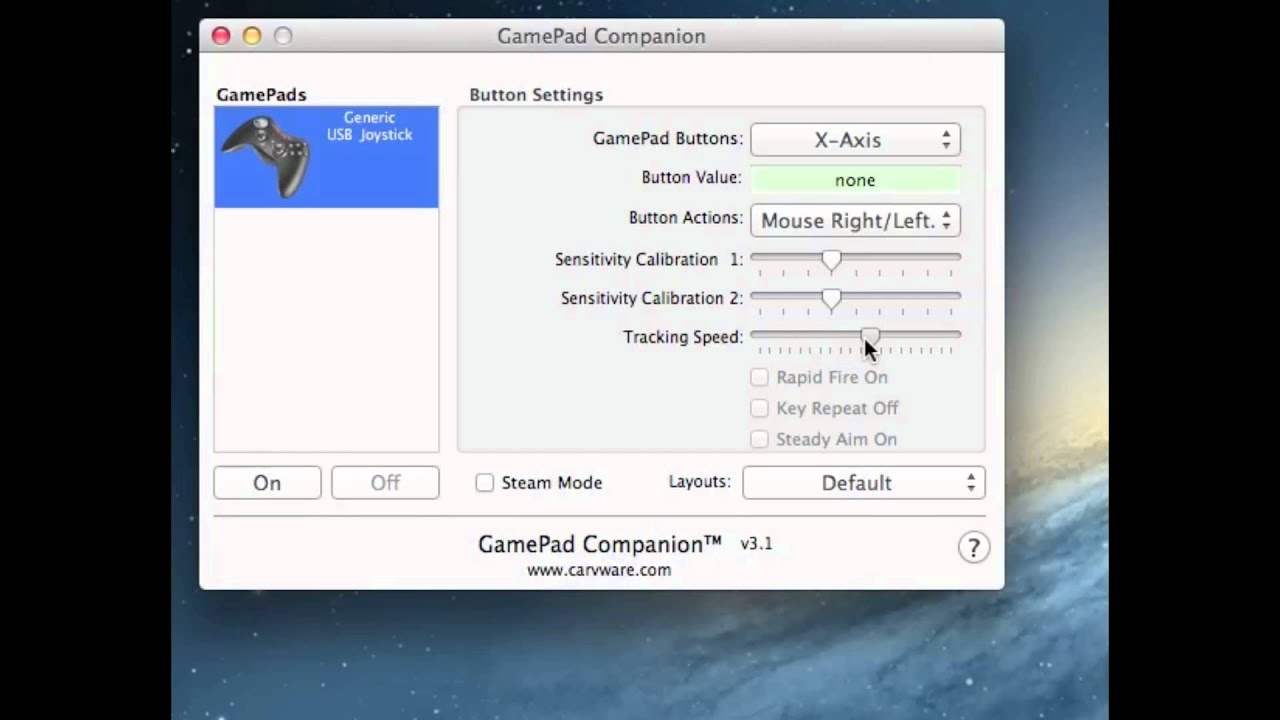Open the GamePad Buttons X-Axis dropdown
The image size is (1280, 720).
[855, 140]
